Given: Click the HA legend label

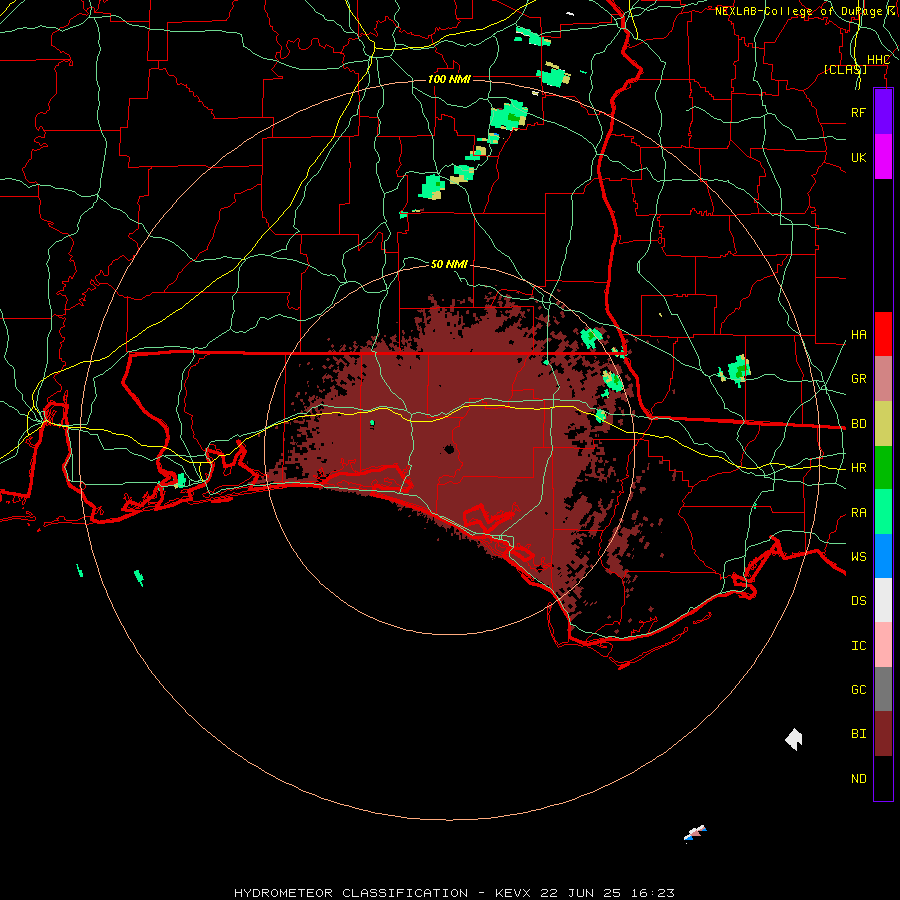Looking at the screenshot, I should click(x=858, y=335).
